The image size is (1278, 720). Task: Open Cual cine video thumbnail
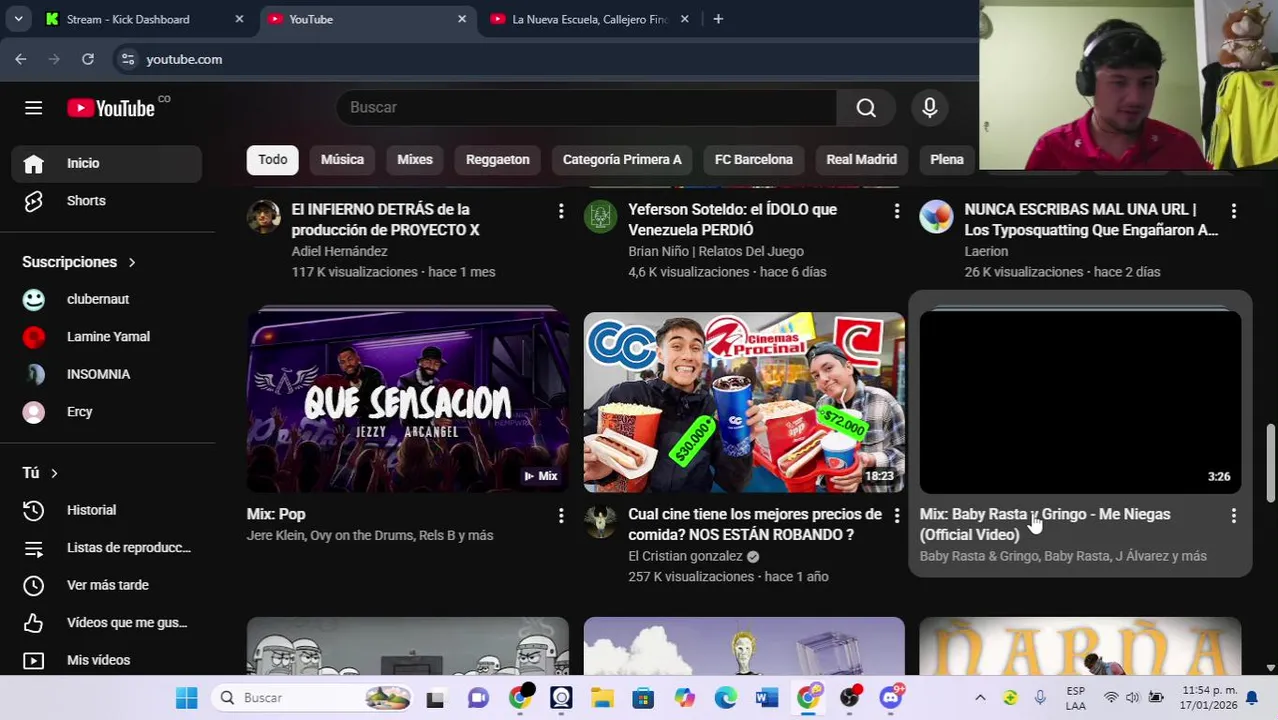point(744,402)
